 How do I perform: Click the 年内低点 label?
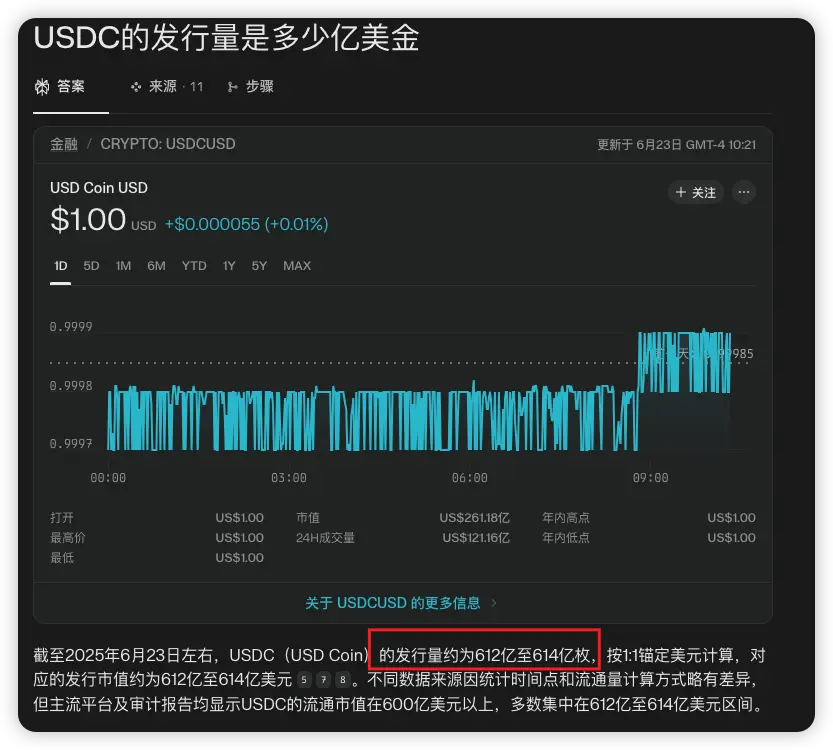click(x=566, y=538)
